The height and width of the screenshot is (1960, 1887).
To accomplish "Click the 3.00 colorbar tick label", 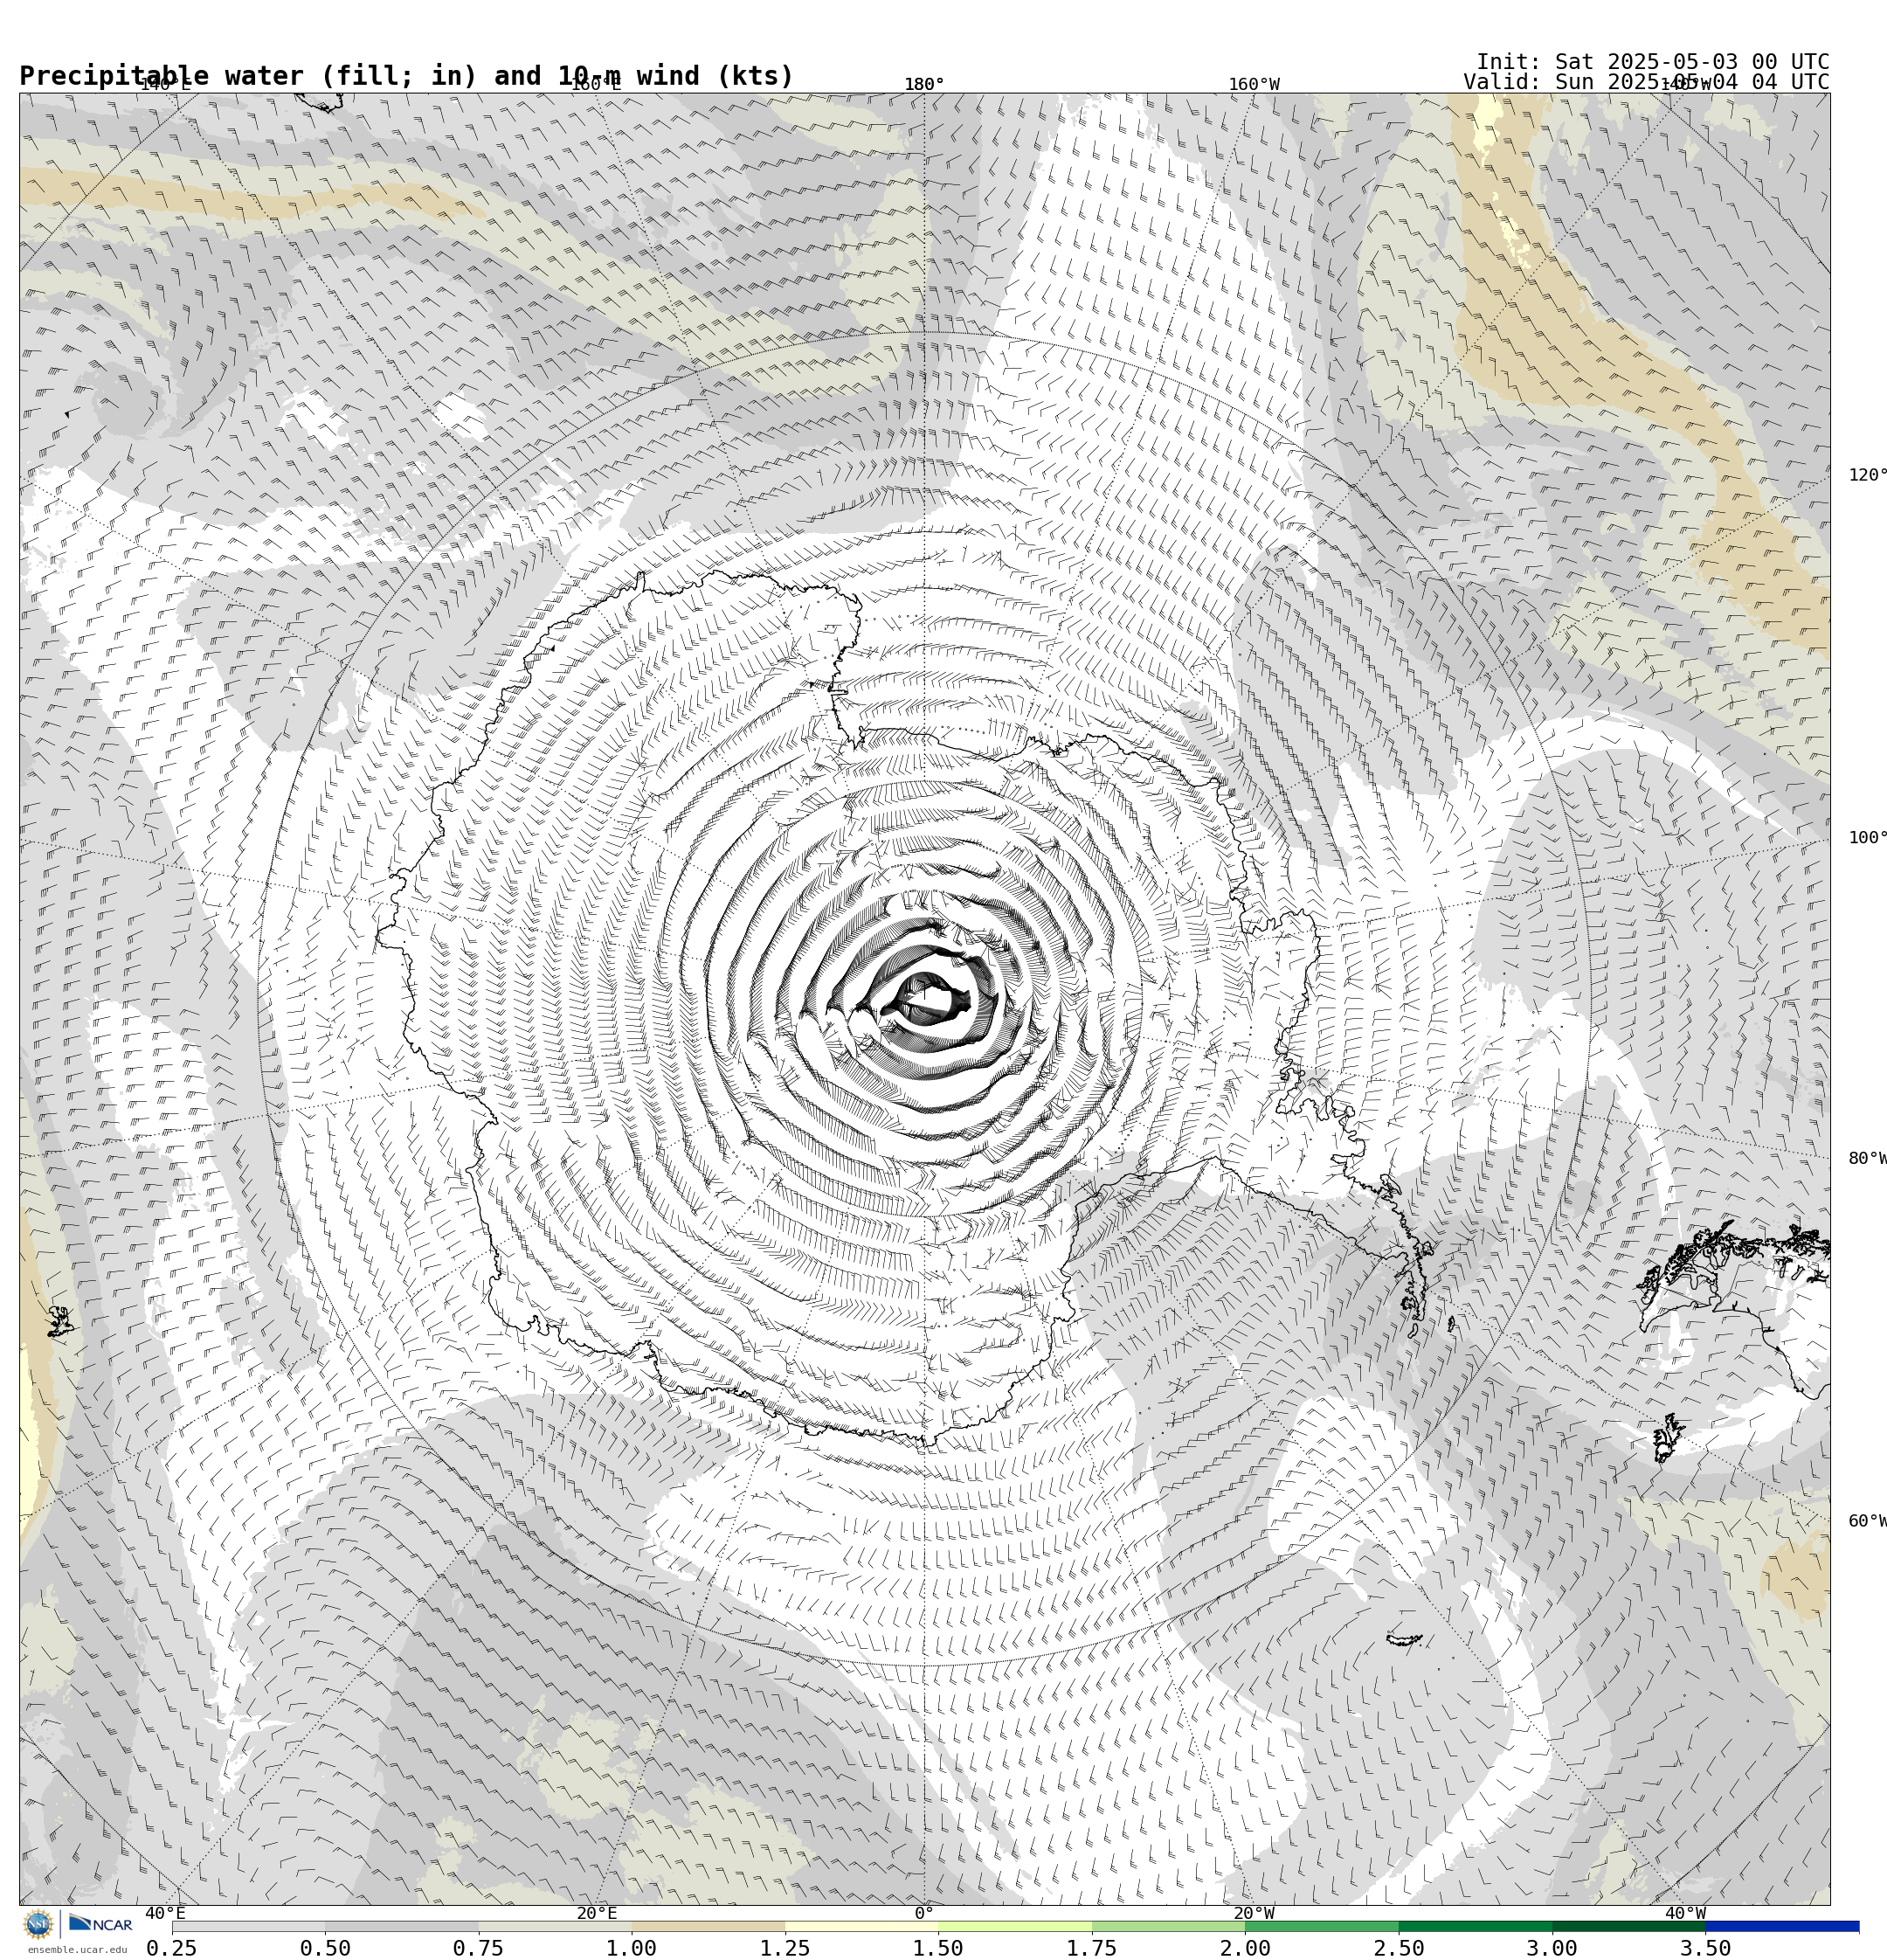I will (1552, 1948).
